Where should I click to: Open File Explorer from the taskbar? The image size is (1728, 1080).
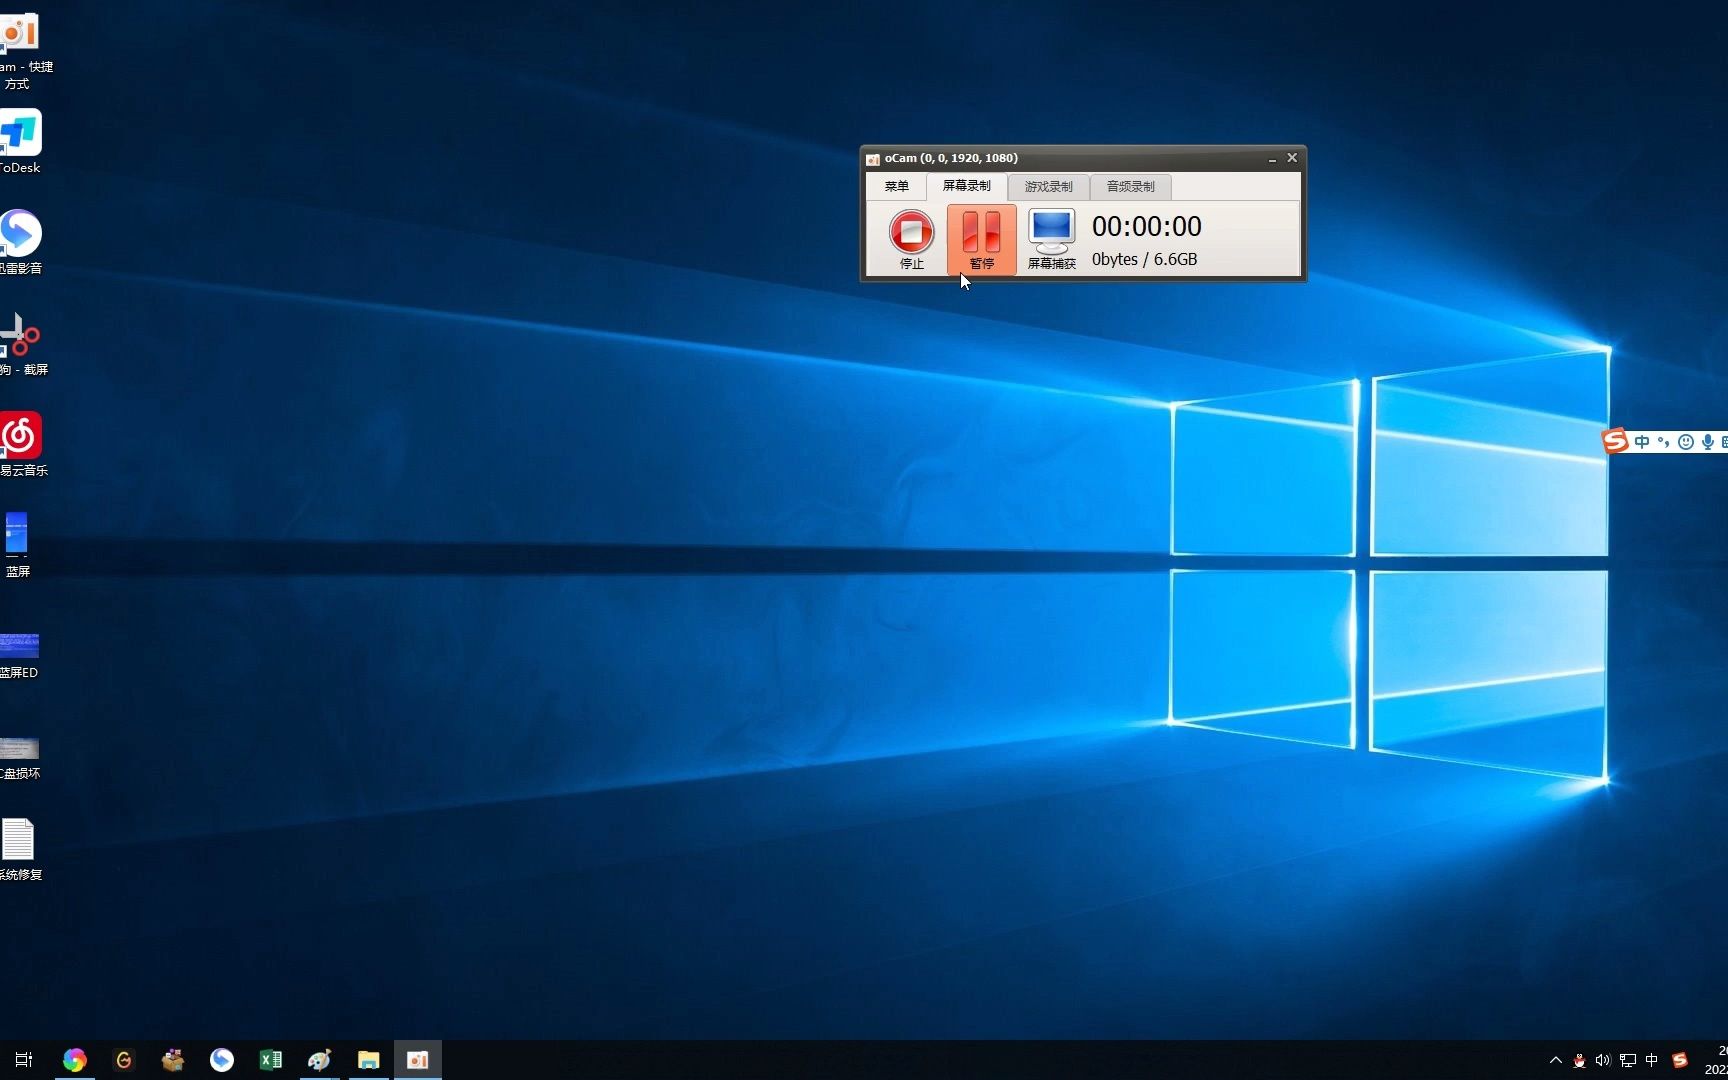click(368, 1060)
